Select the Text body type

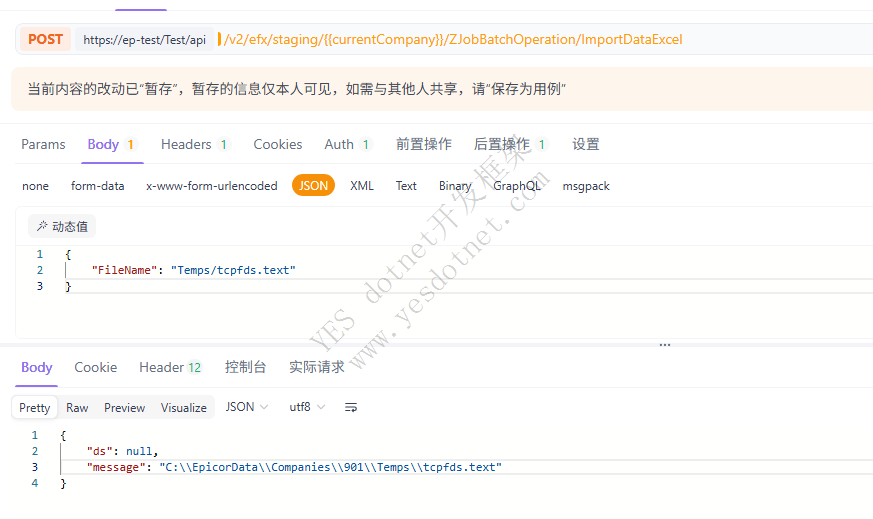coord(406,186)
